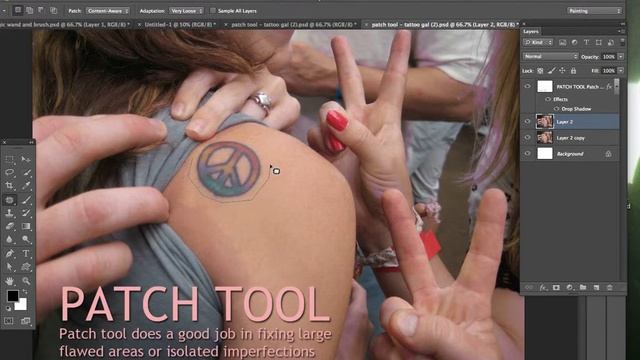Click the Add to selection icon
The height and width of the screenshot is (360, 640).
click(x=29, y=11)
